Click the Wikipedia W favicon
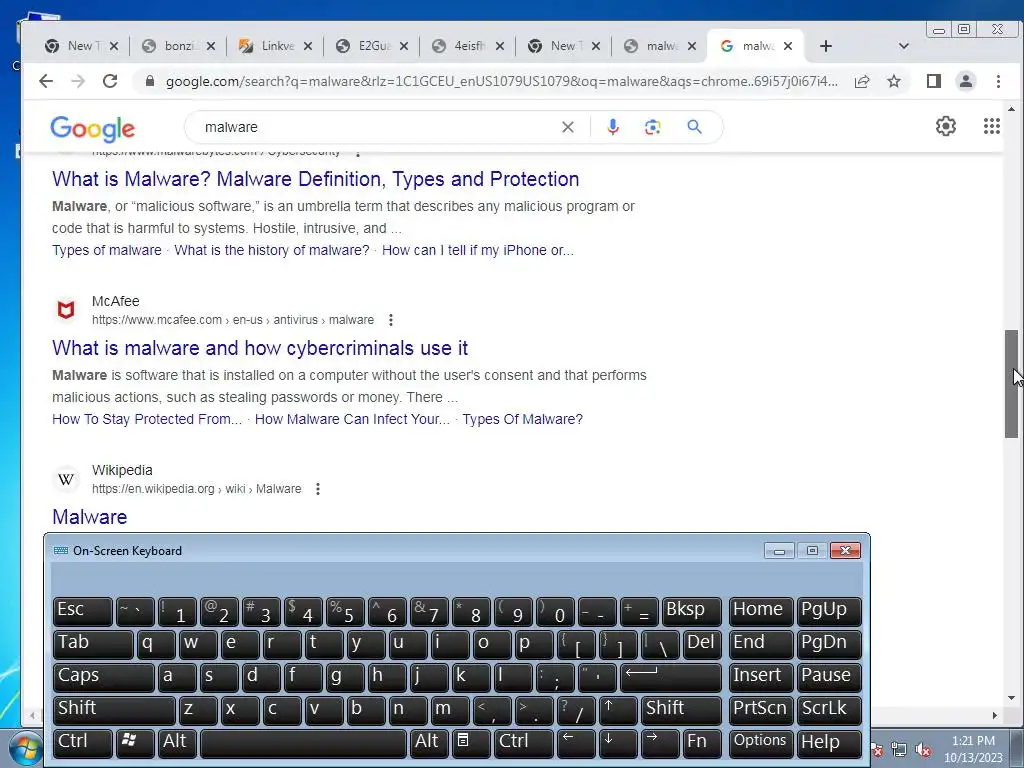The width and height of the screenshot is (1024, 768). (66, 479)
